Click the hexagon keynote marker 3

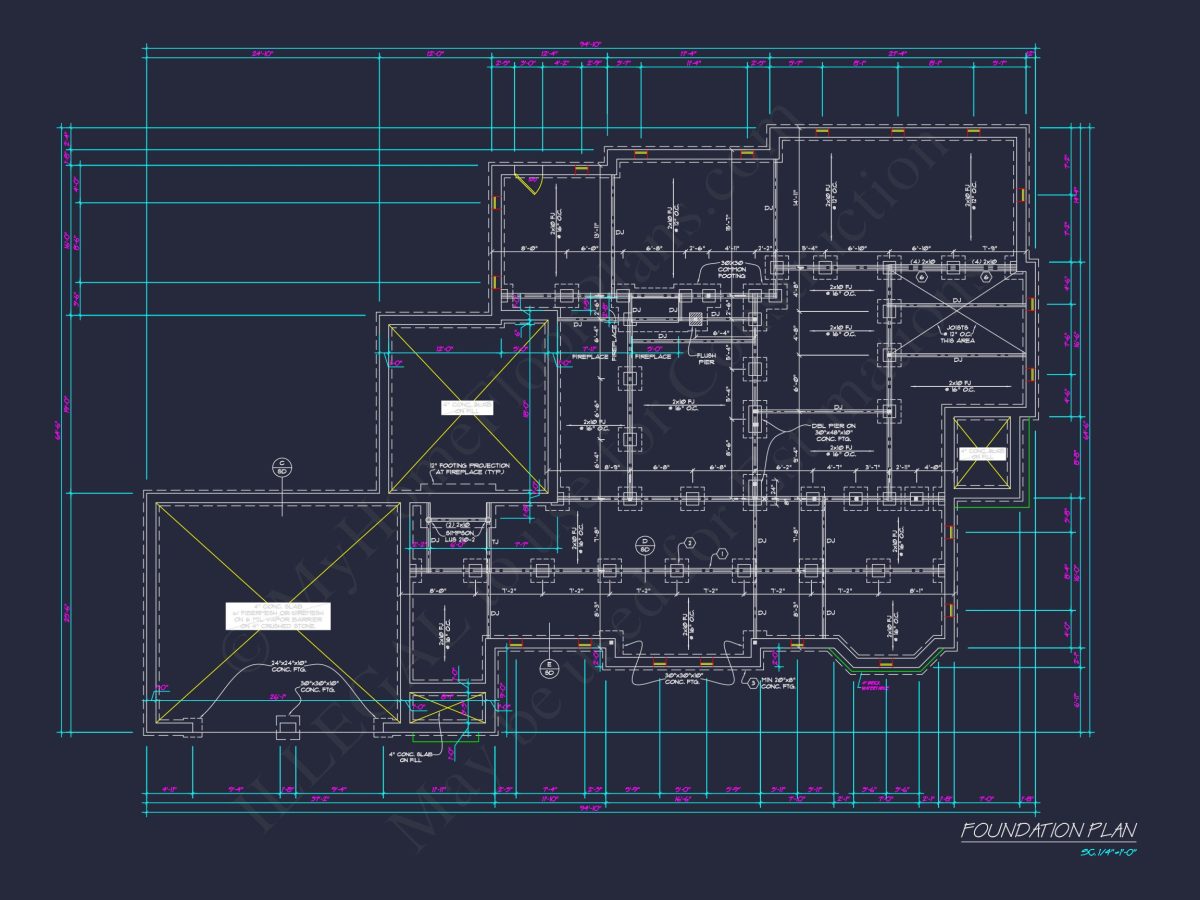(x=753, y=684)
